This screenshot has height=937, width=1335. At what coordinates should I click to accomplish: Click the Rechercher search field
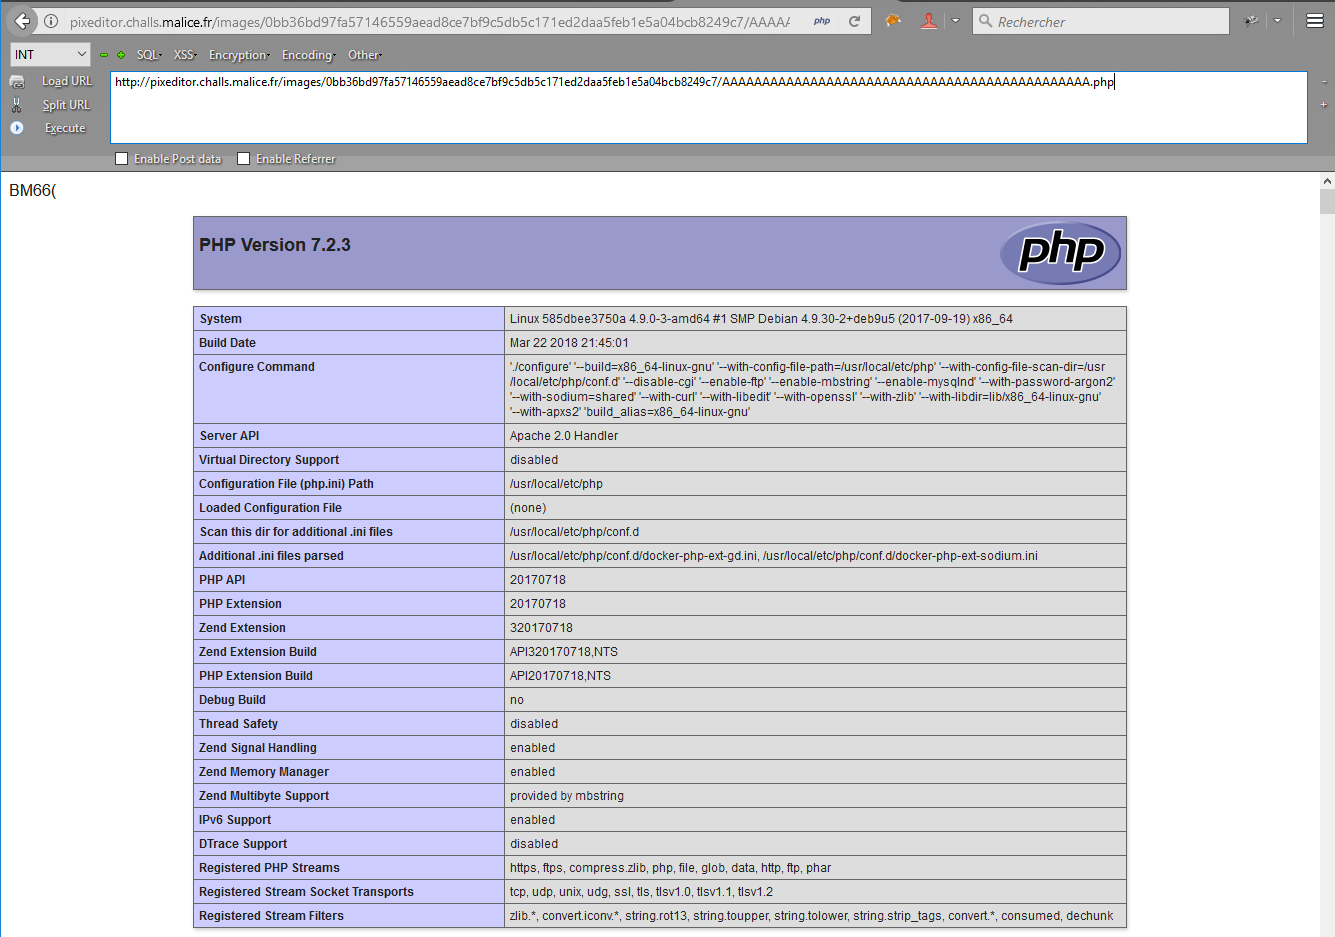tap(1100, 21)
